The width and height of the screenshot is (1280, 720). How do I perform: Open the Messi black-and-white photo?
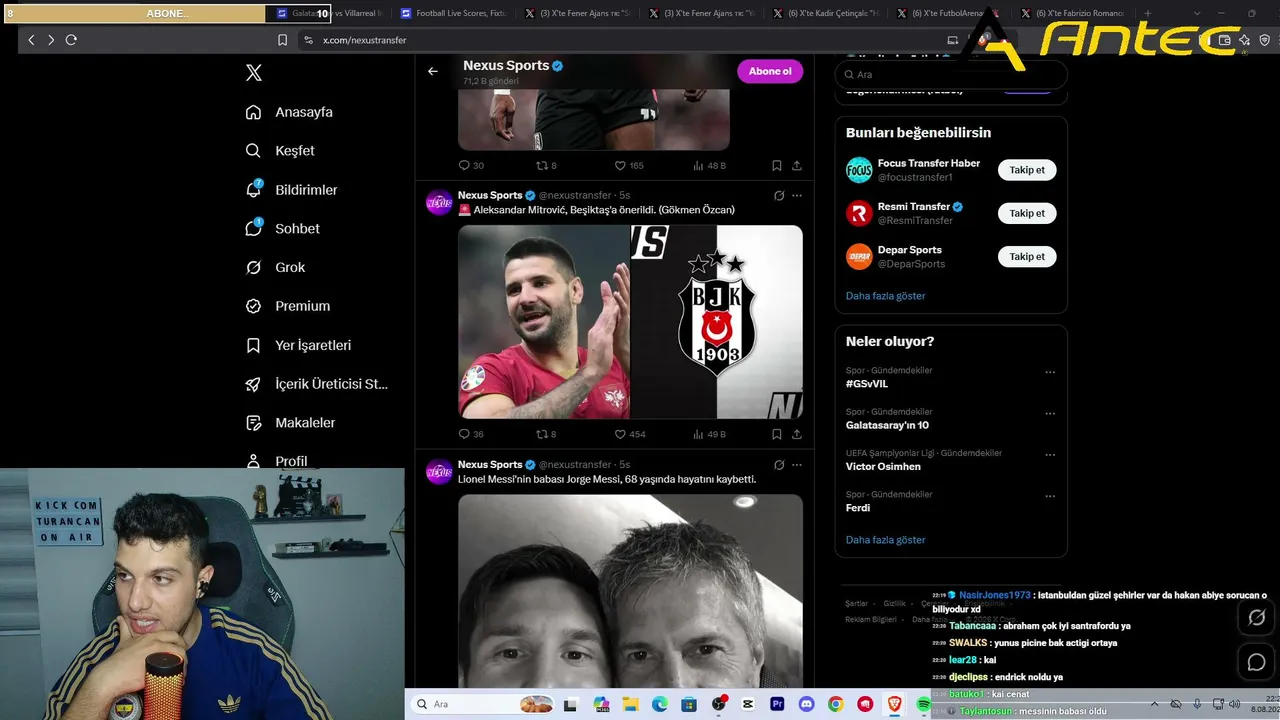[x=630, y=591]
